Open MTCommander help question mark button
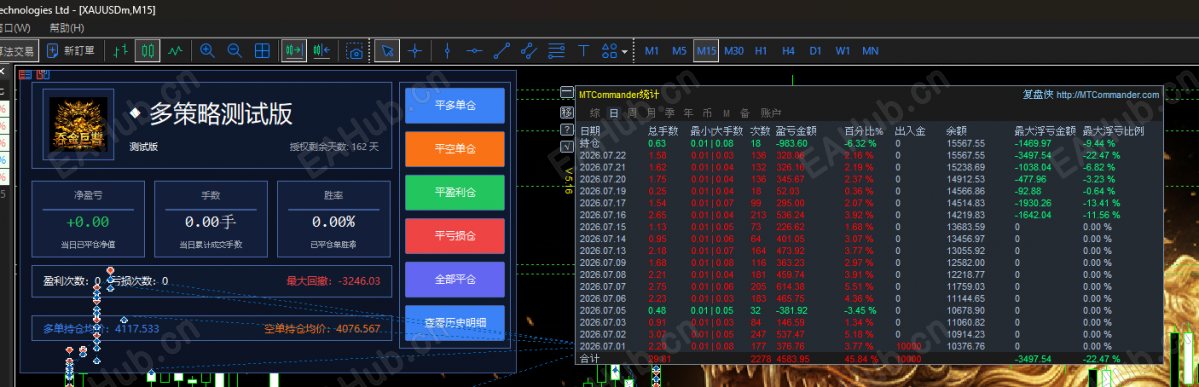This screenshot has height=387, width=1199. click(567, 129)
